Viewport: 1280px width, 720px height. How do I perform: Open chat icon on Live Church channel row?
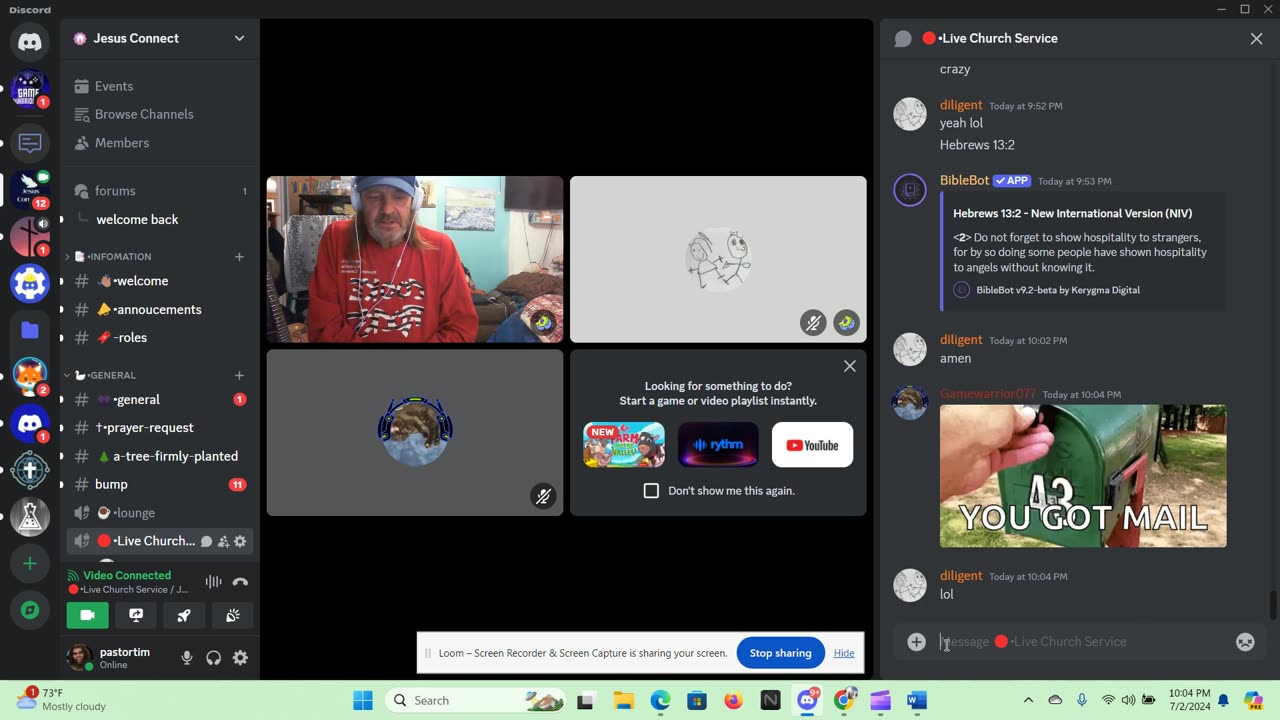coord(206,541)
